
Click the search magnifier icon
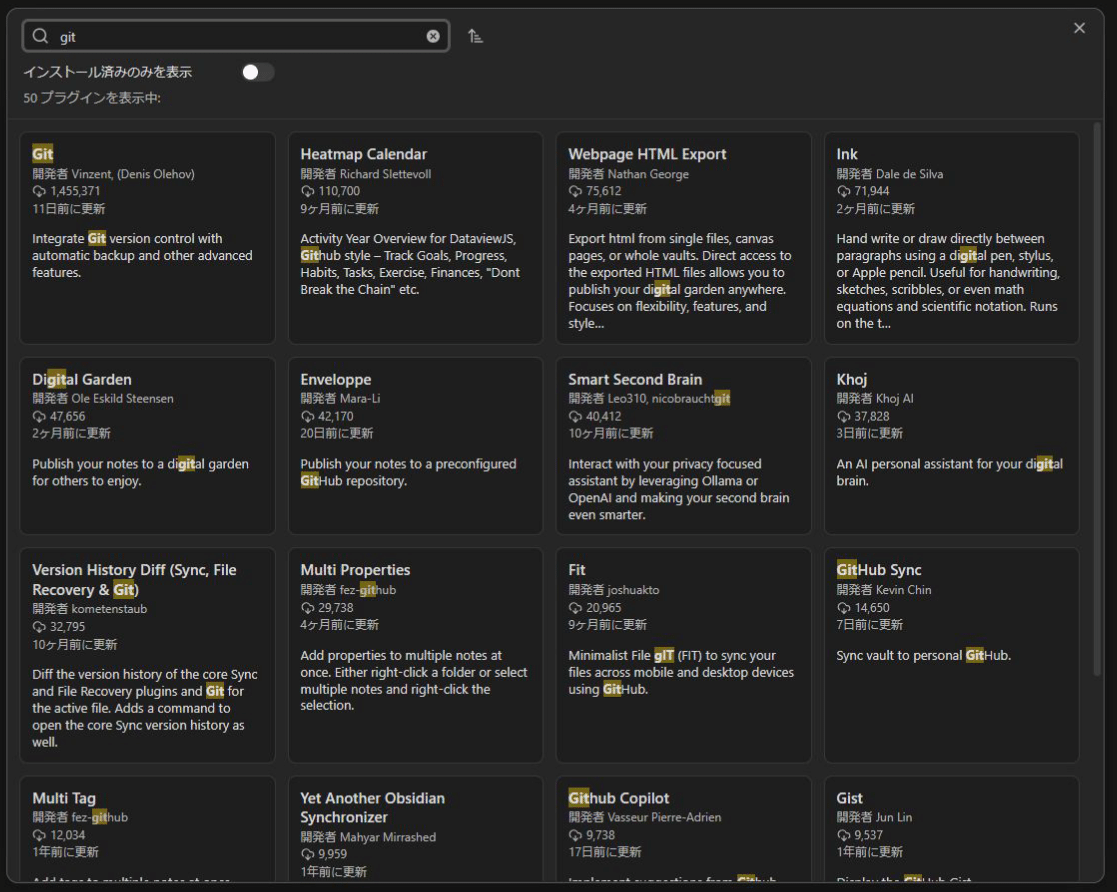[41, 36]
